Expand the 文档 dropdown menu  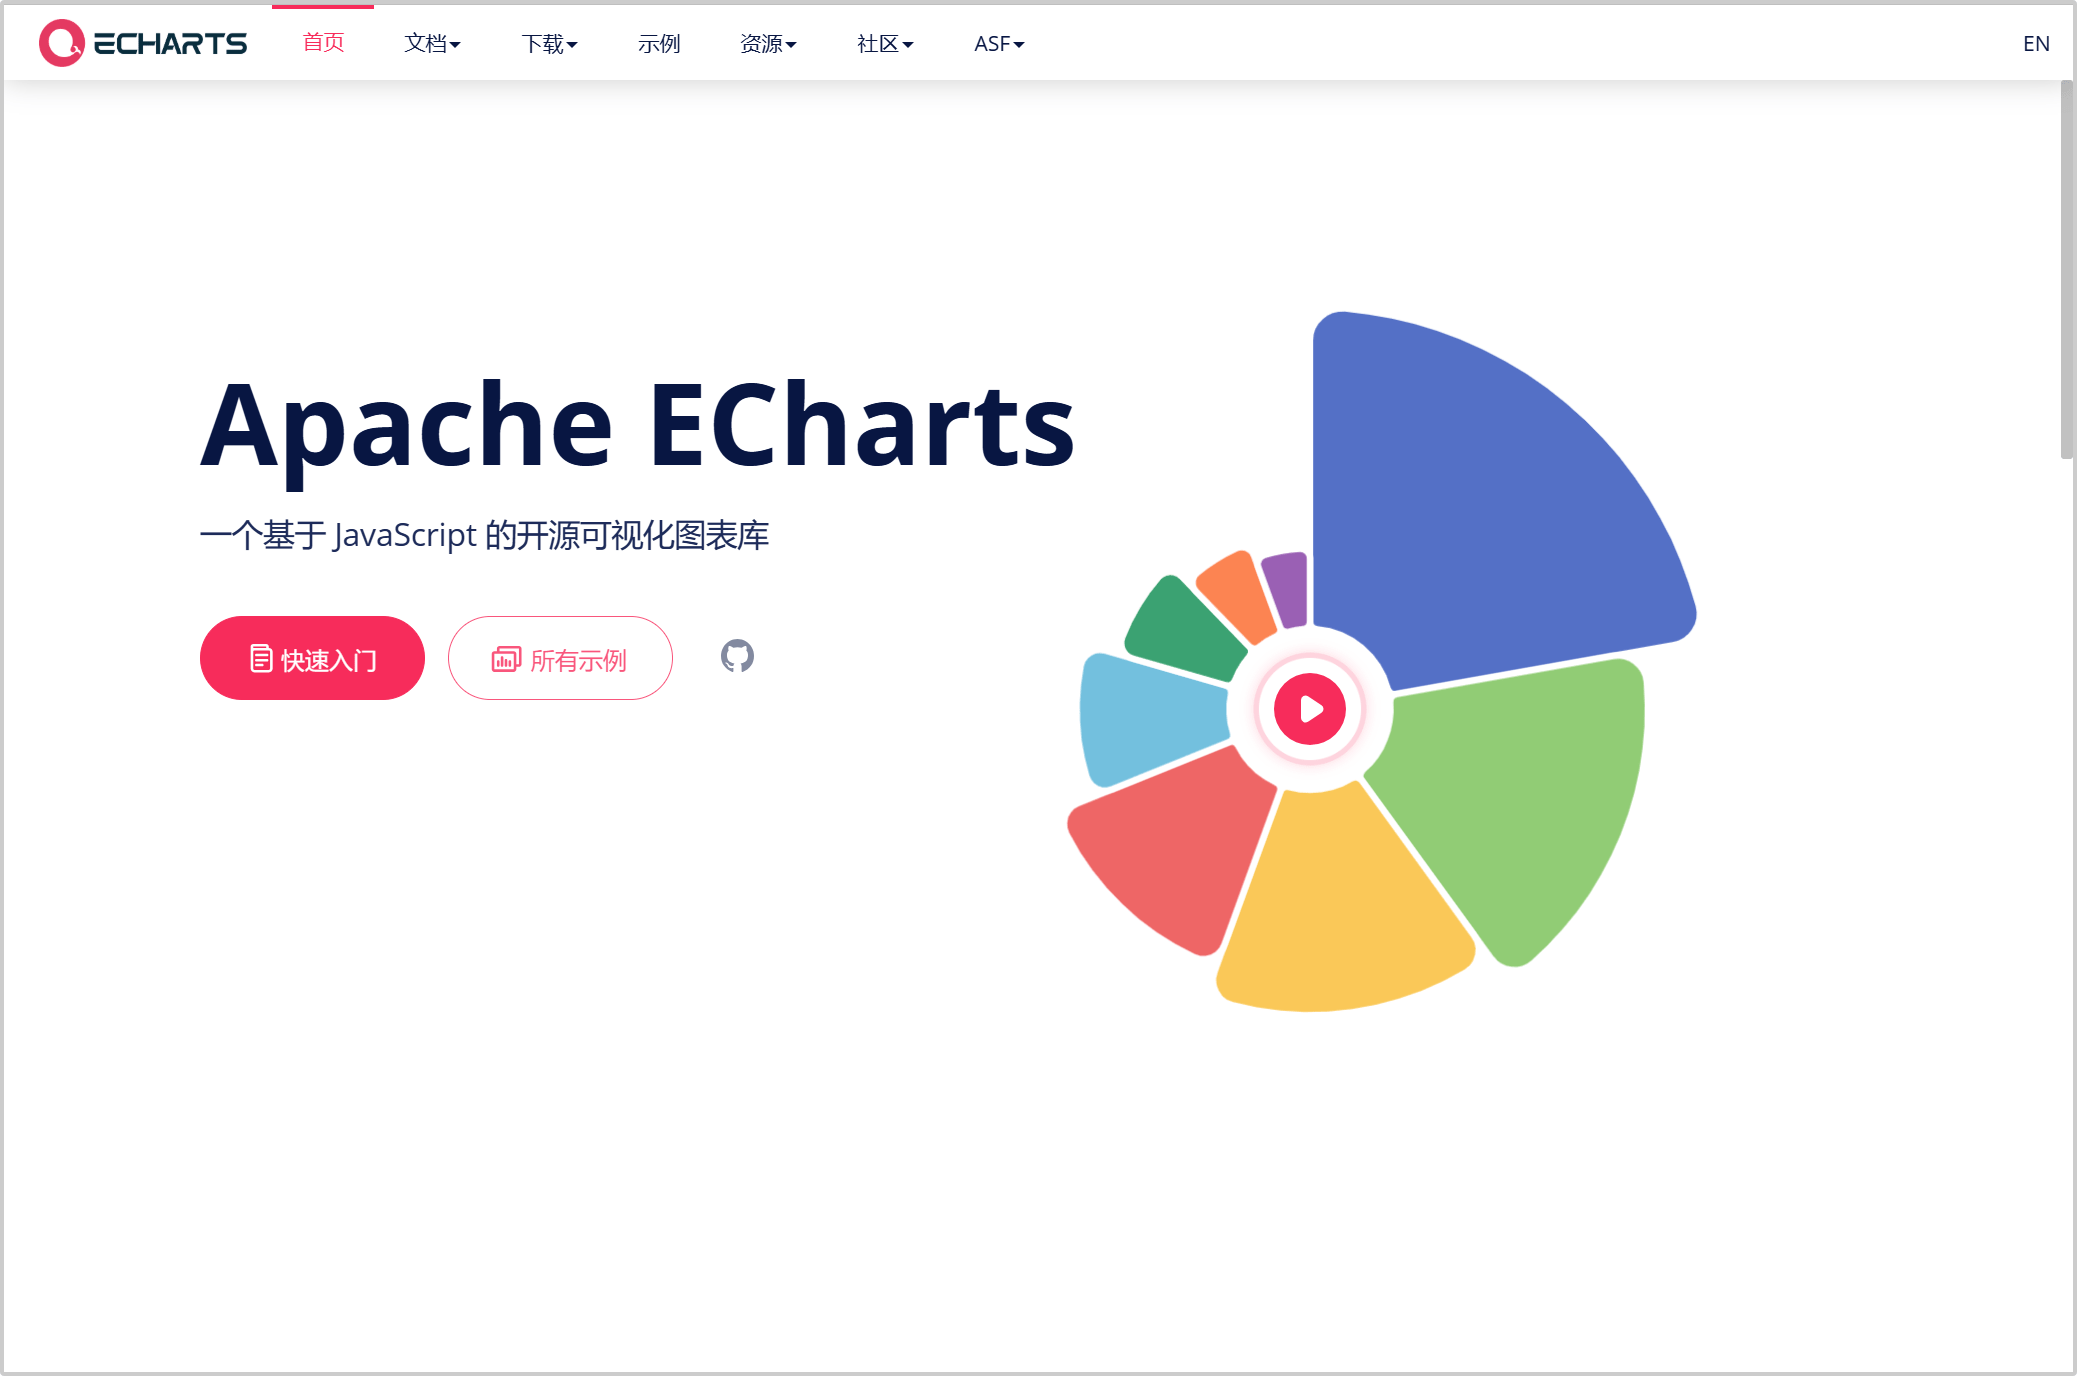click(x=432, y=44)
